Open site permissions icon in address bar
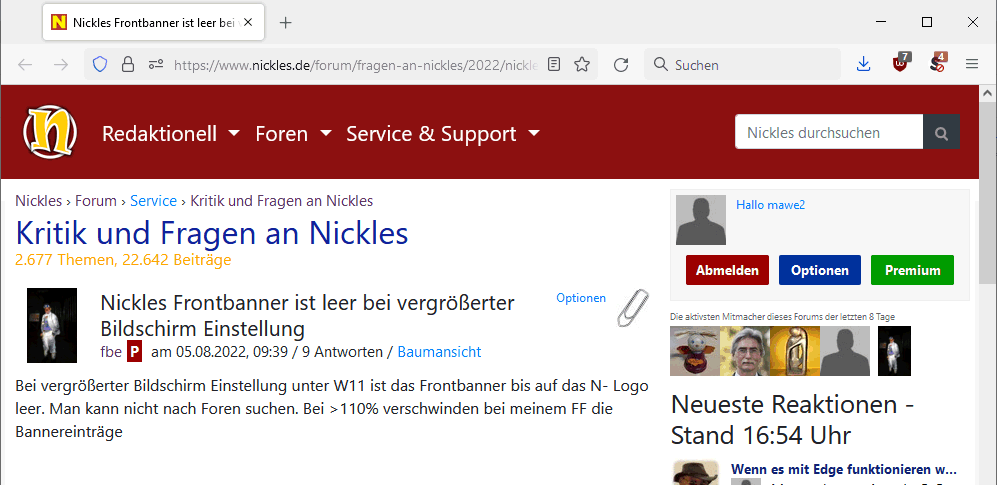The image size is (997, 485). (156, 64)
